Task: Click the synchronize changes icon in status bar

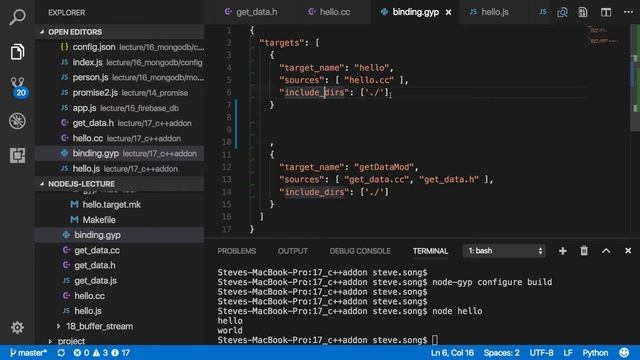Action: coord(61,353)
